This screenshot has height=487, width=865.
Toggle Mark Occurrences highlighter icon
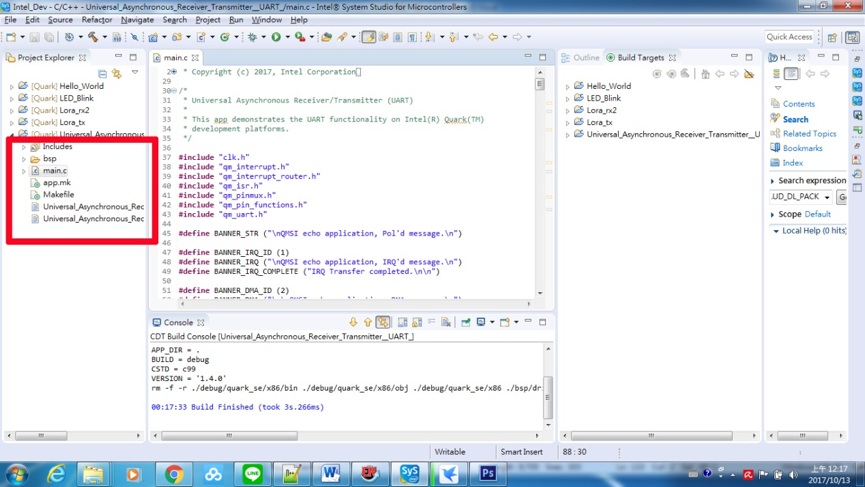coord(369,37)
